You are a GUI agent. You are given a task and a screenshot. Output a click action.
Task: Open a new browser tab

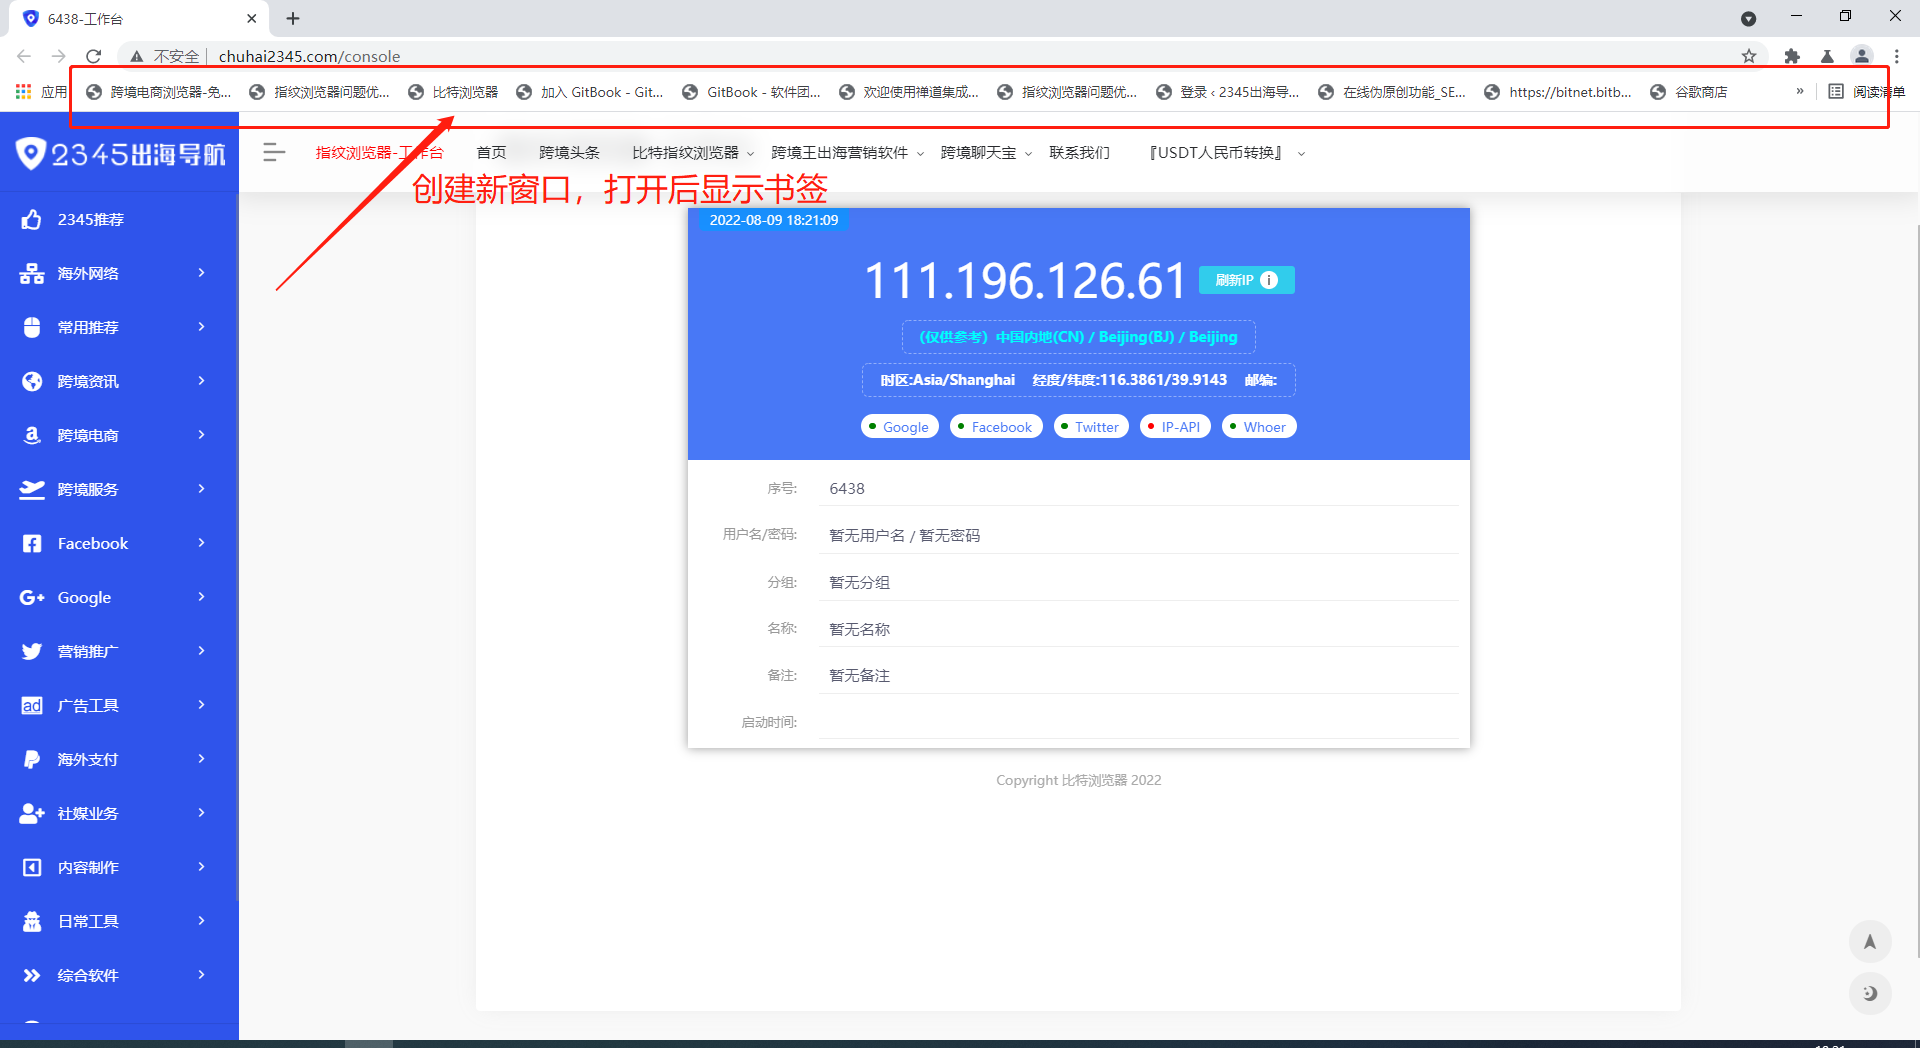[x=293, y=18]
